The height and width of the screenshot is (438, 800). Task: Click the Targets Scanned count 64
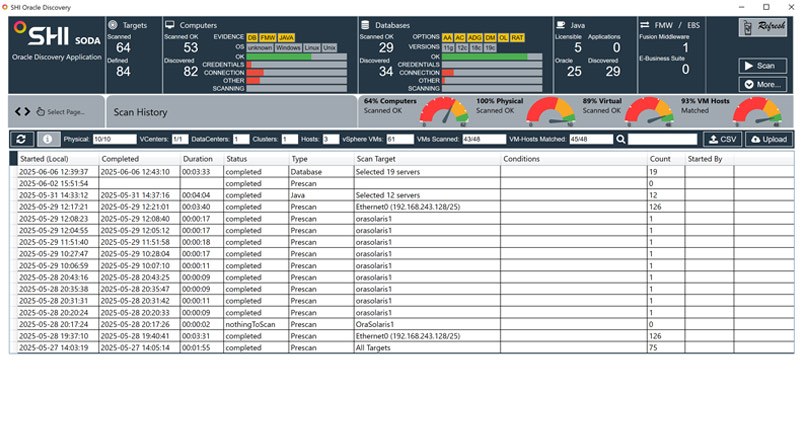point(123,47)
